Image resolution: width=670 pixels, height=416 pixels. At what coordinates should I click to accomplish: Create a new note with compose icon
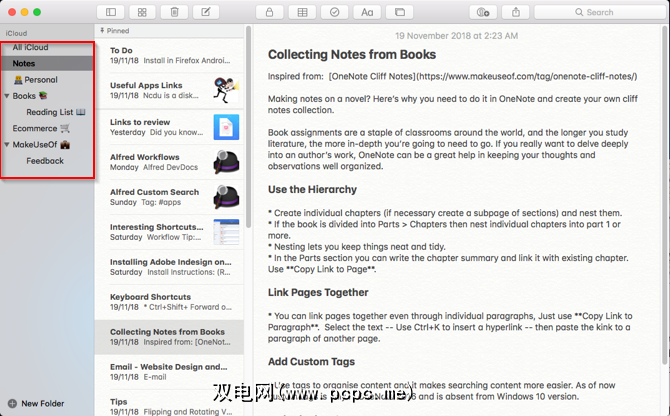tap(206, 12)
